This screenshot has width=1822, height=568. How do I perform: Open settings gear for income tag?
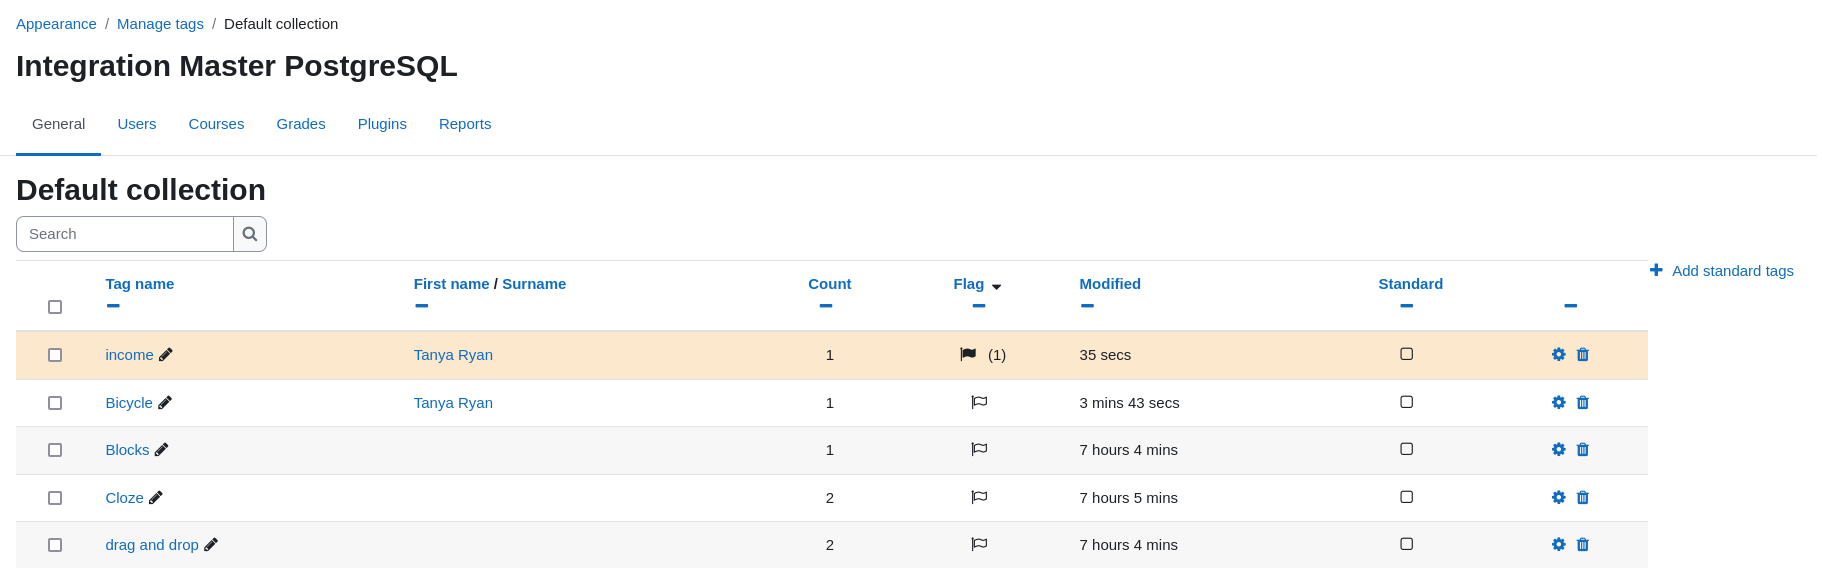(x=1558, y=354)
